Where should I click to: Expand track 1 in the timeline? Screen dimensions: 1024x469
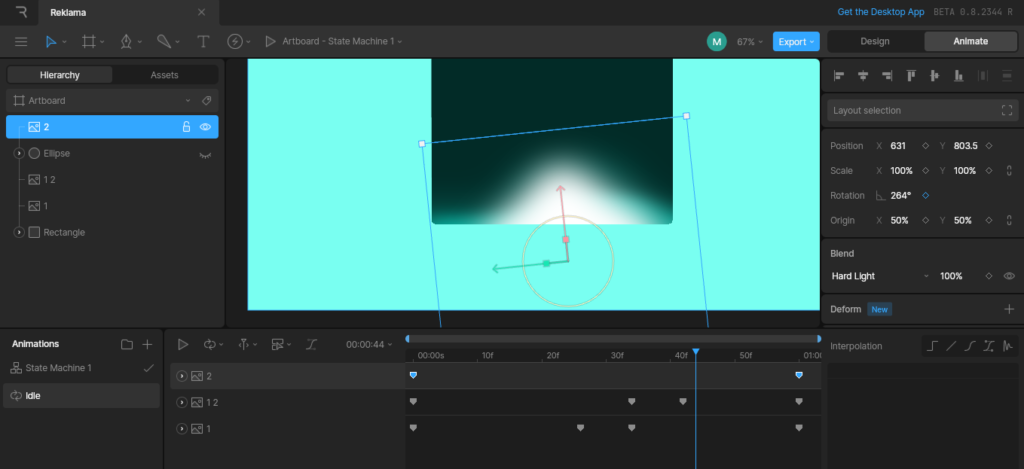182,429
